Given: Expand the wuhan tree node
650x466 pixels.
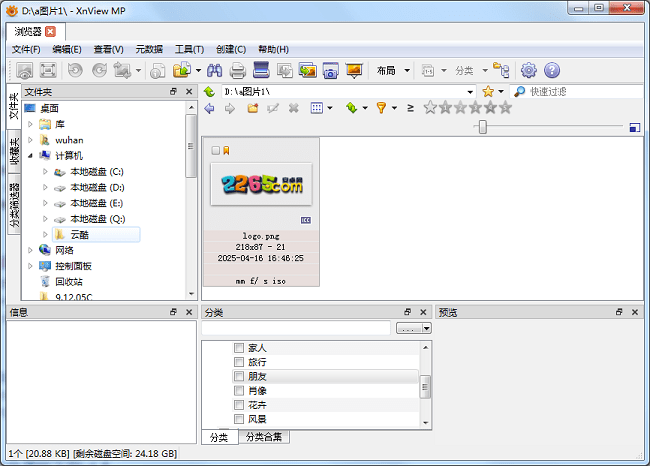Looking at the screenshot, I should 30,140.
